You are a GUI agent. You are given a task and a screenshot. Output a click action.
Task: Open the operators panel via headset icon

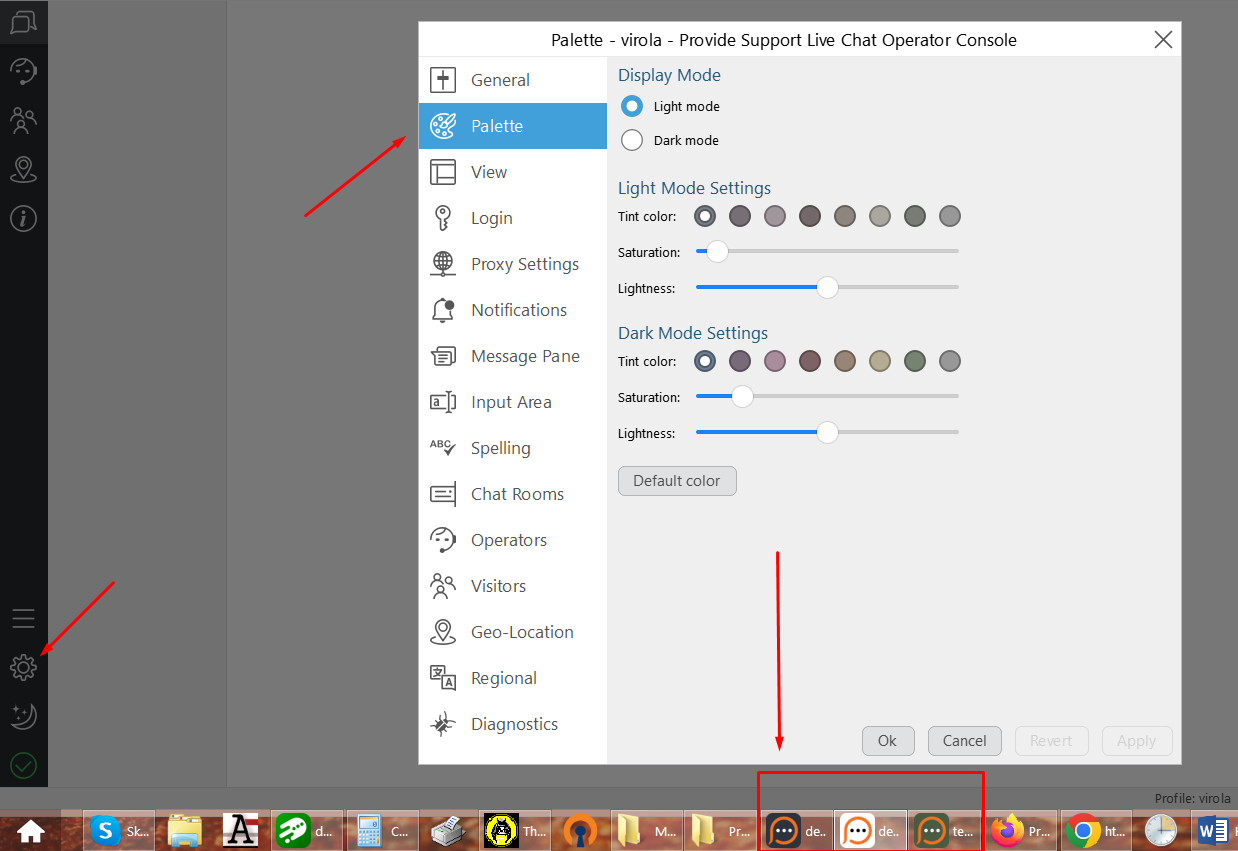23,70
